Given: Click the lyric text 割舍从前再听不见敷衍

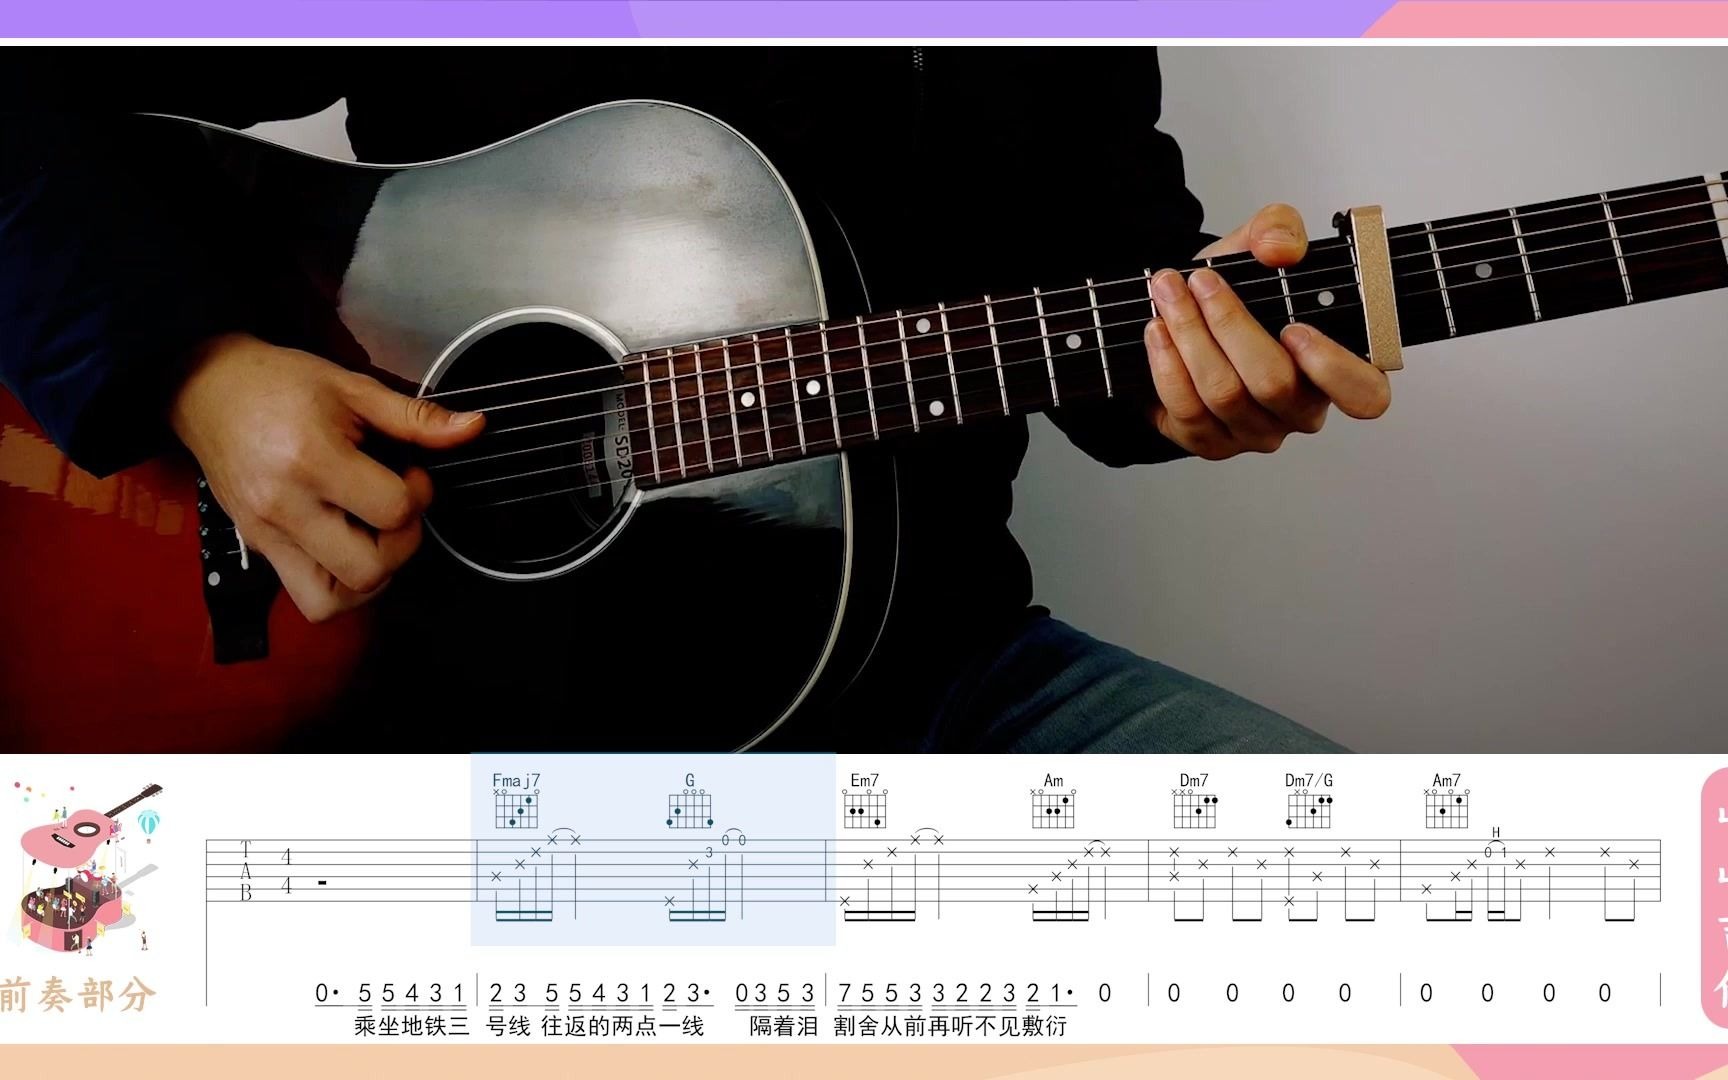Looking at the screenshot, I should 950,1026.
